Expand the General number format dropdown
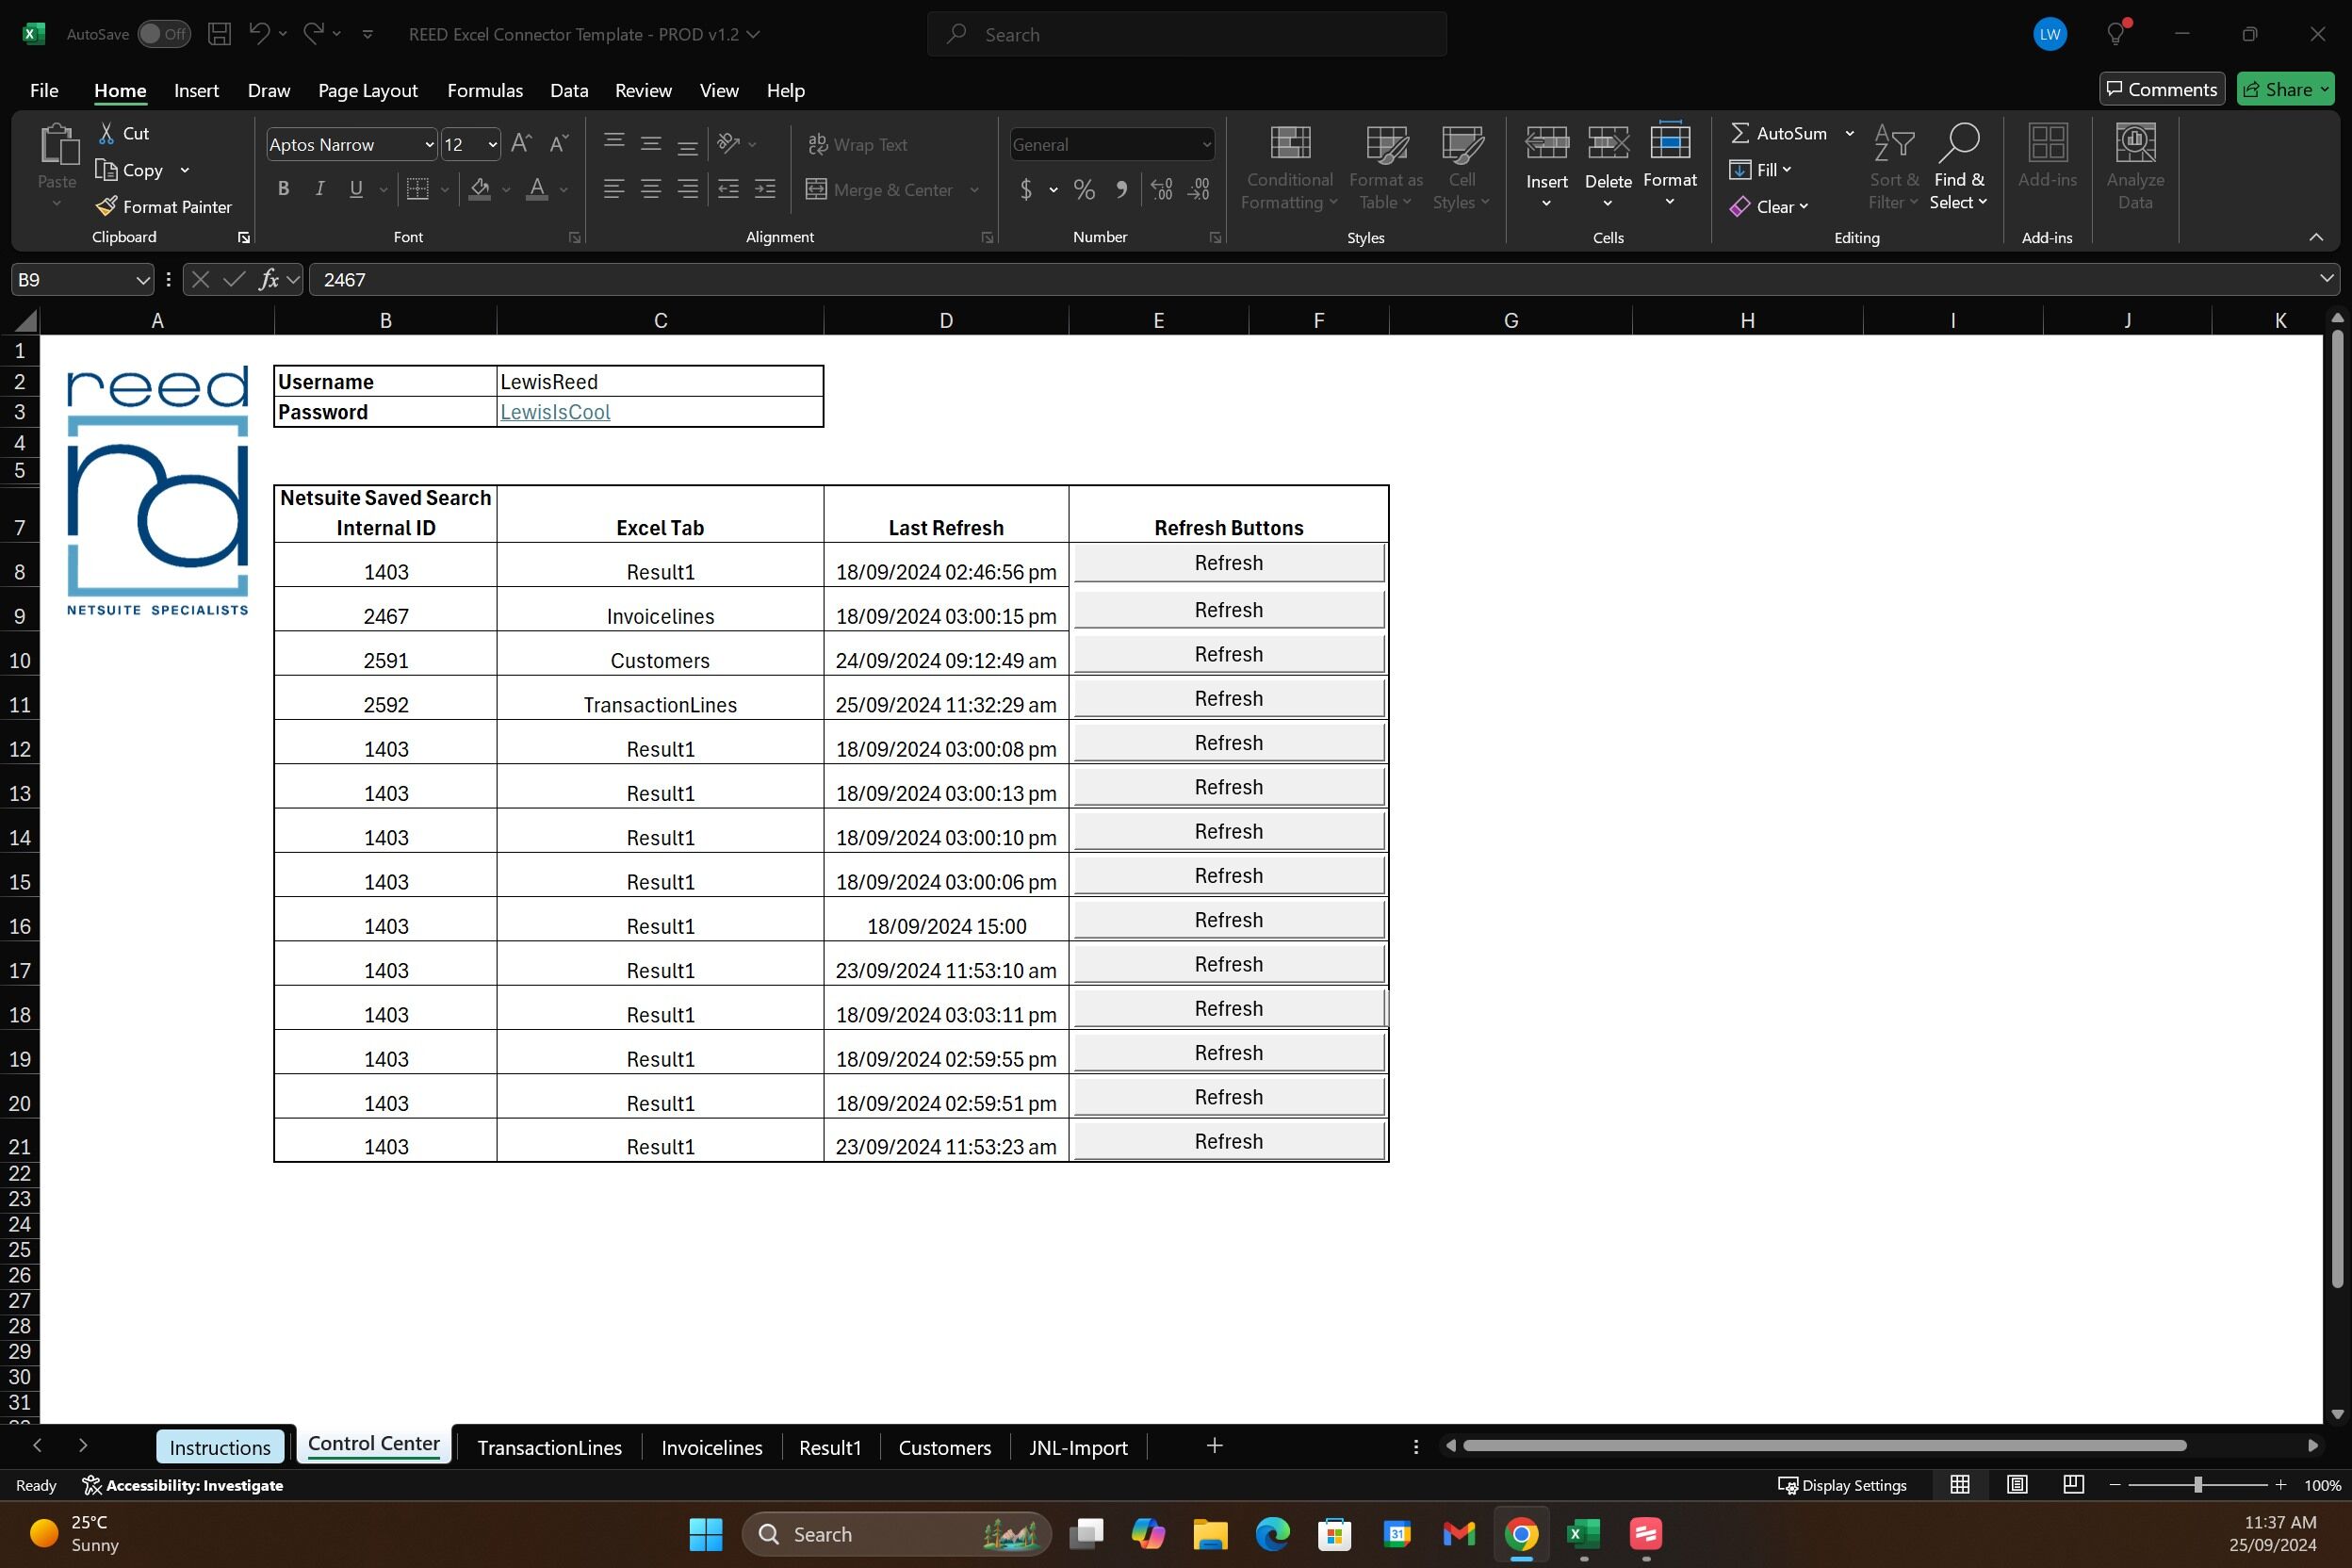The width and height of the screenshot is (2352, 1568). pyautogui.click(x=1206, y=145)
